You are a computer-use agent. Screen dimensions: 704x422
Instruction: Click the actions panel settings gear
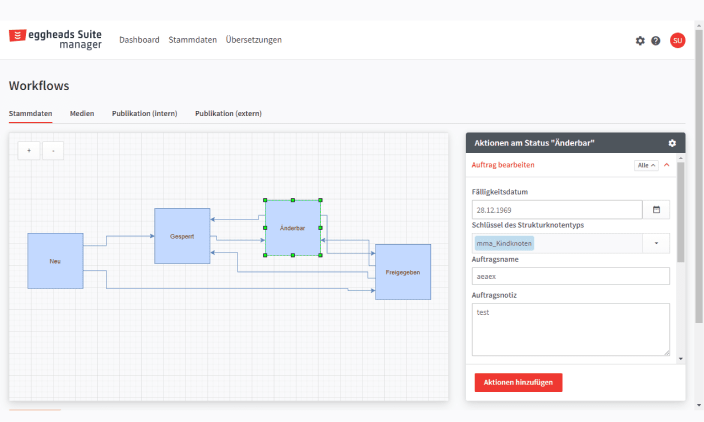672,143
